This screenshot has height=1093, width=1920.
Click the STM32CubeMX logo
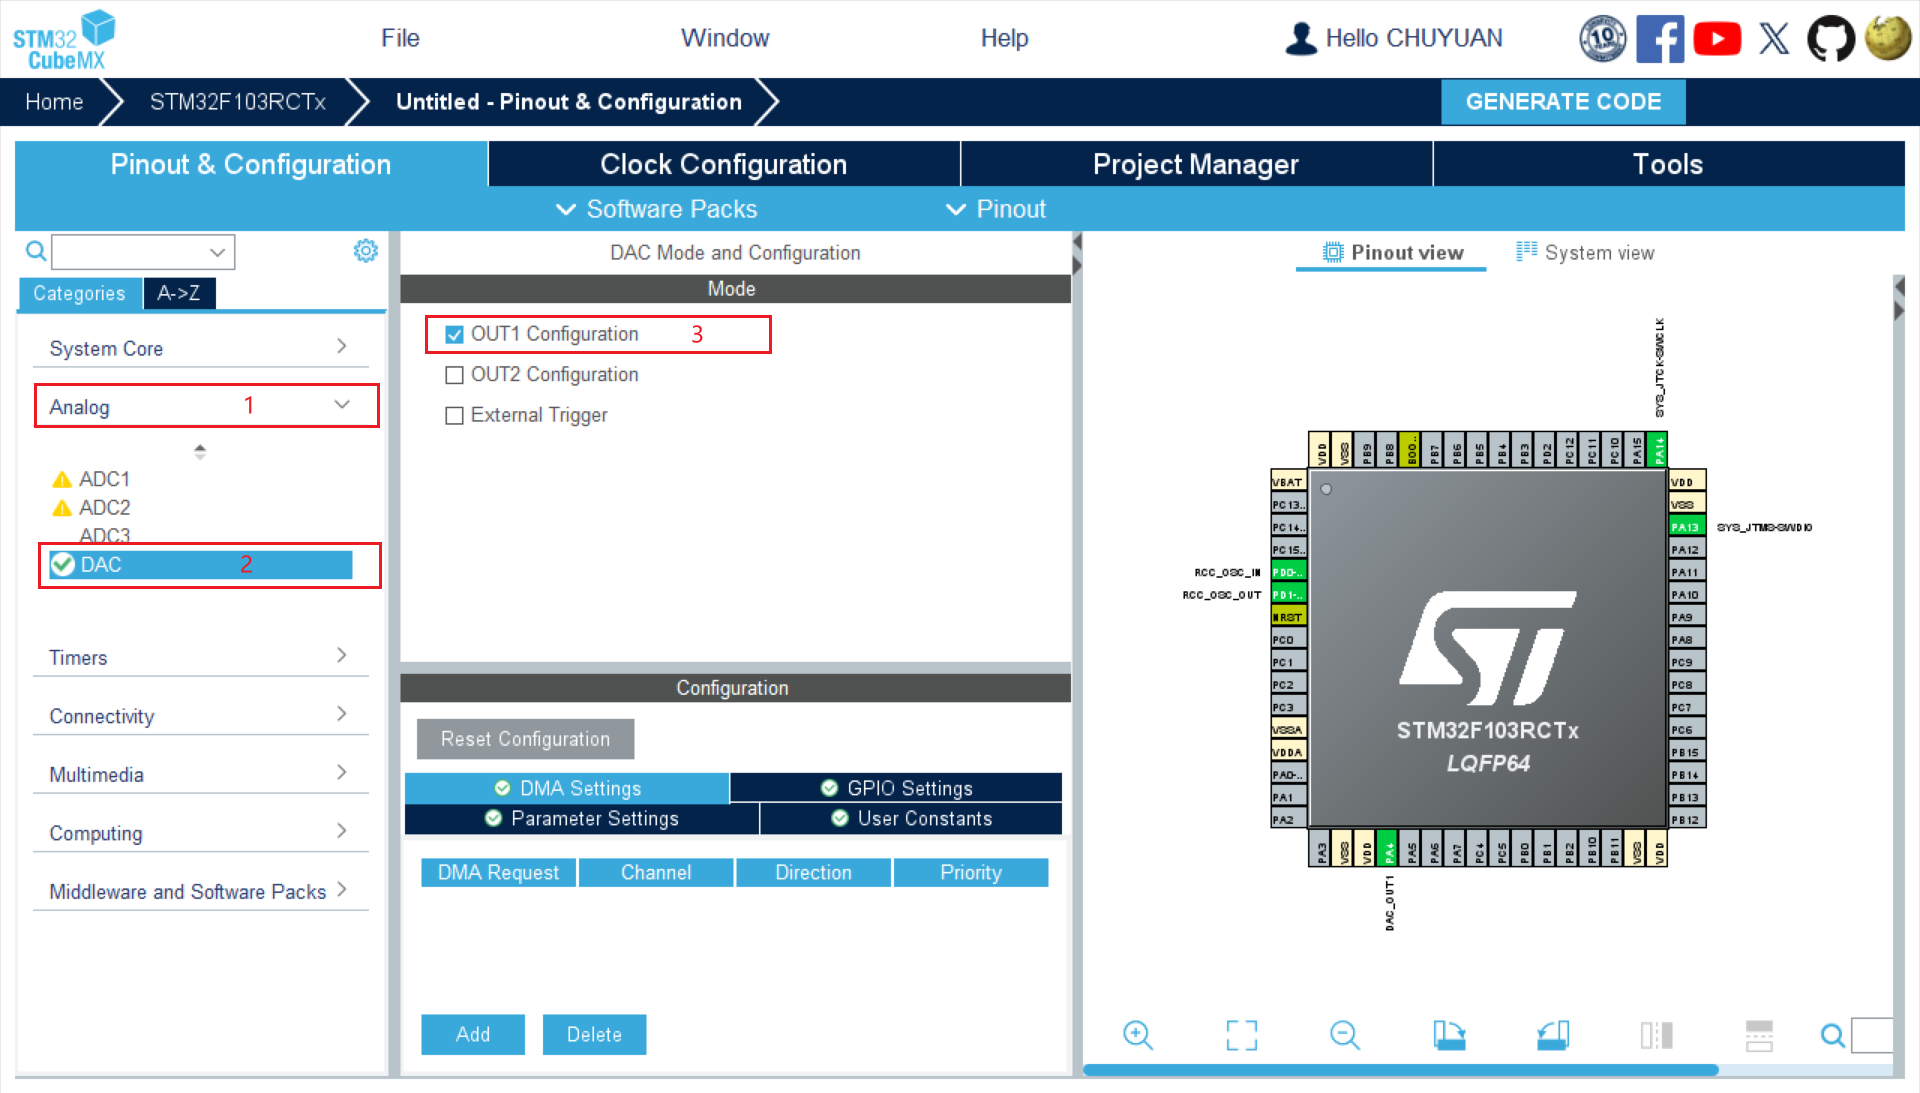[63, 40]
